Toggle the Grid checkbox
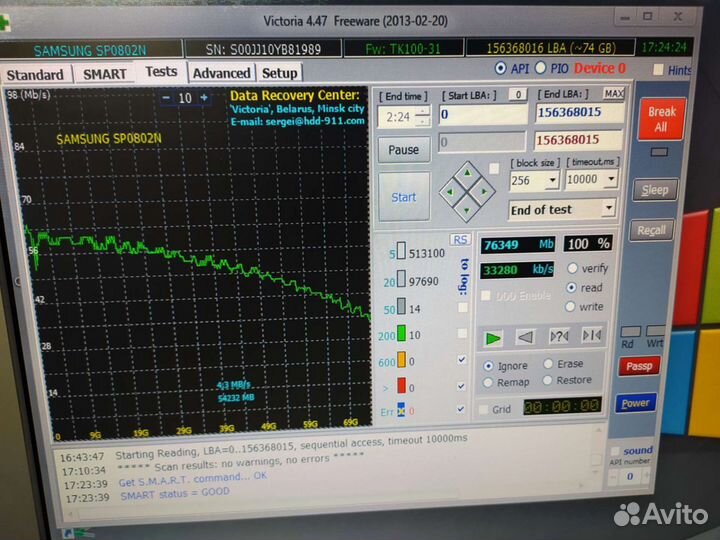Screen dimensions: 720x540 click(x=483, y=409)
